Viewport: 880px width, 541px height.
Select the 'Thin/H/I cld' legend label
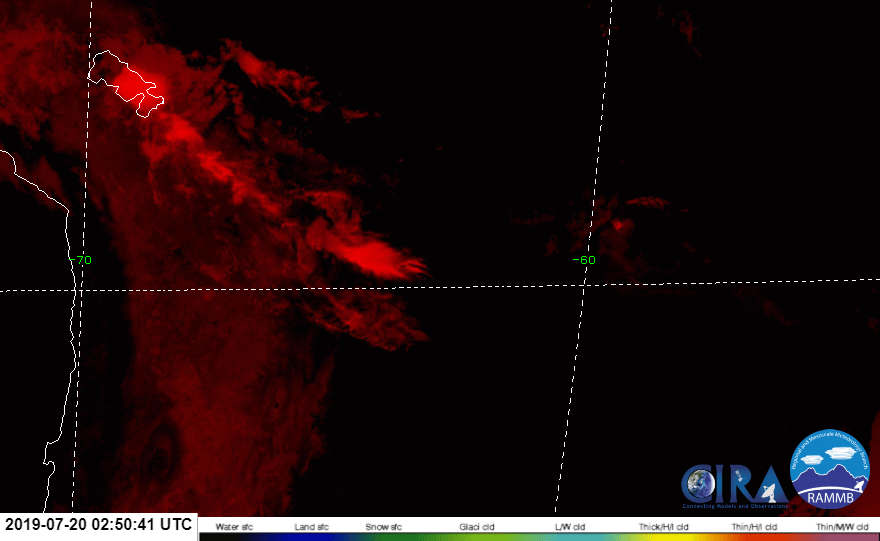click(749, 525)
